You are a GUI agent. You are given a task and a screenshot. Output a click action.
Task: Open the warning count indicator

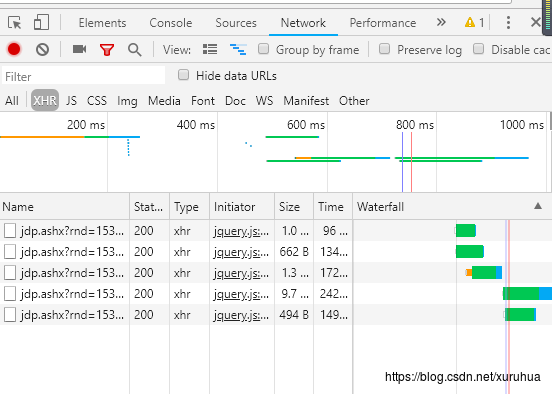[x=475, y=23]
